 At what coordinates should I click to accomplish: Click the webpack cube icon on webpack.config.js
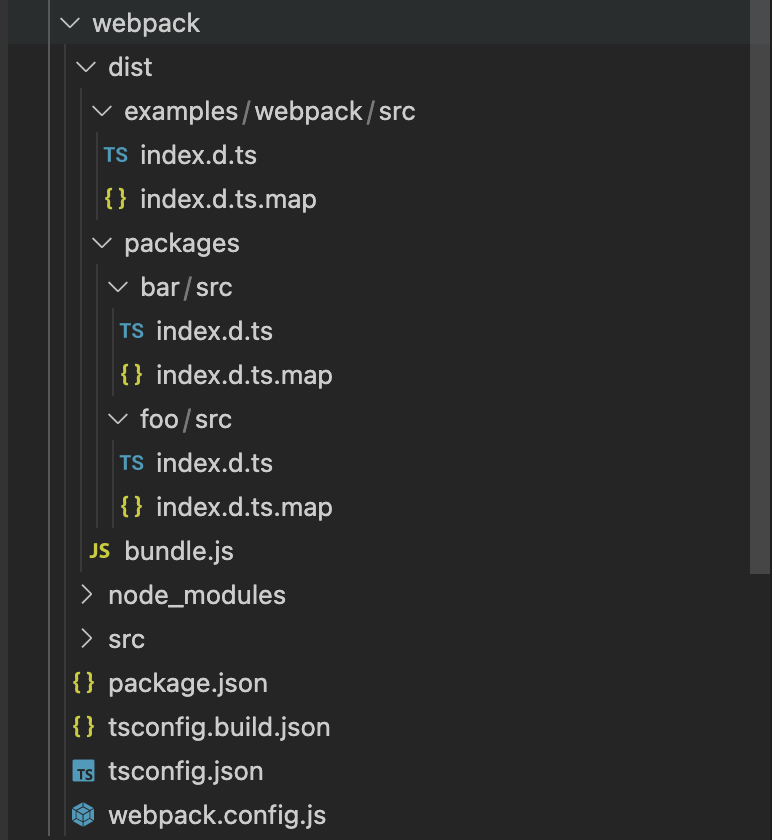[84, 815]
